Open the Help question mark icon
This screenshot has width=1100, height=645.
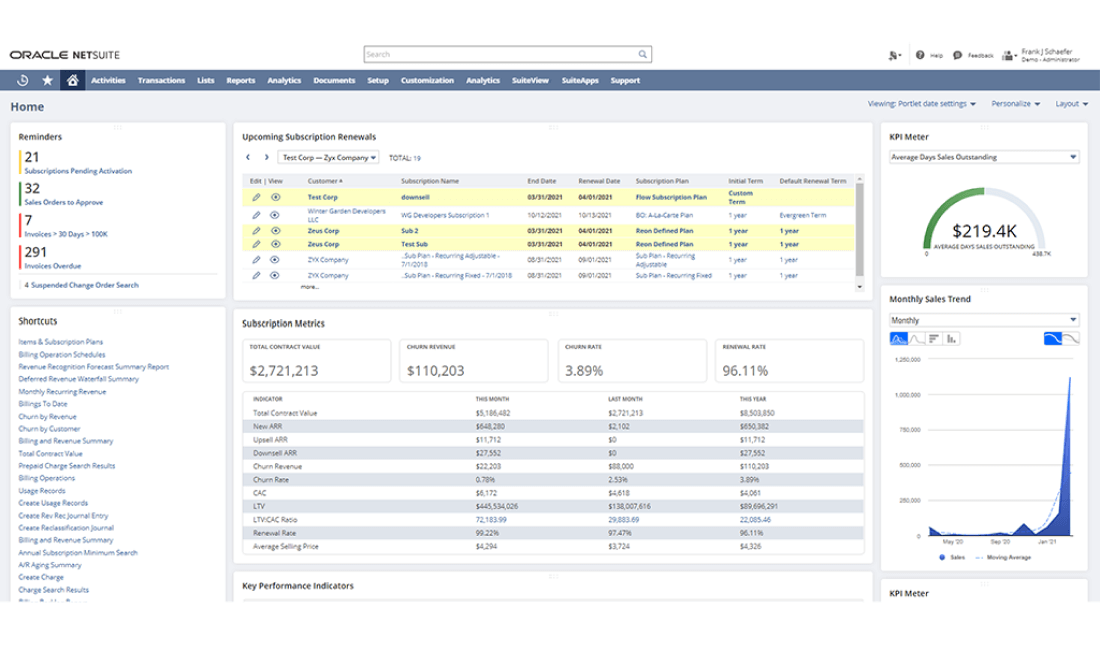tap(922, 55)
